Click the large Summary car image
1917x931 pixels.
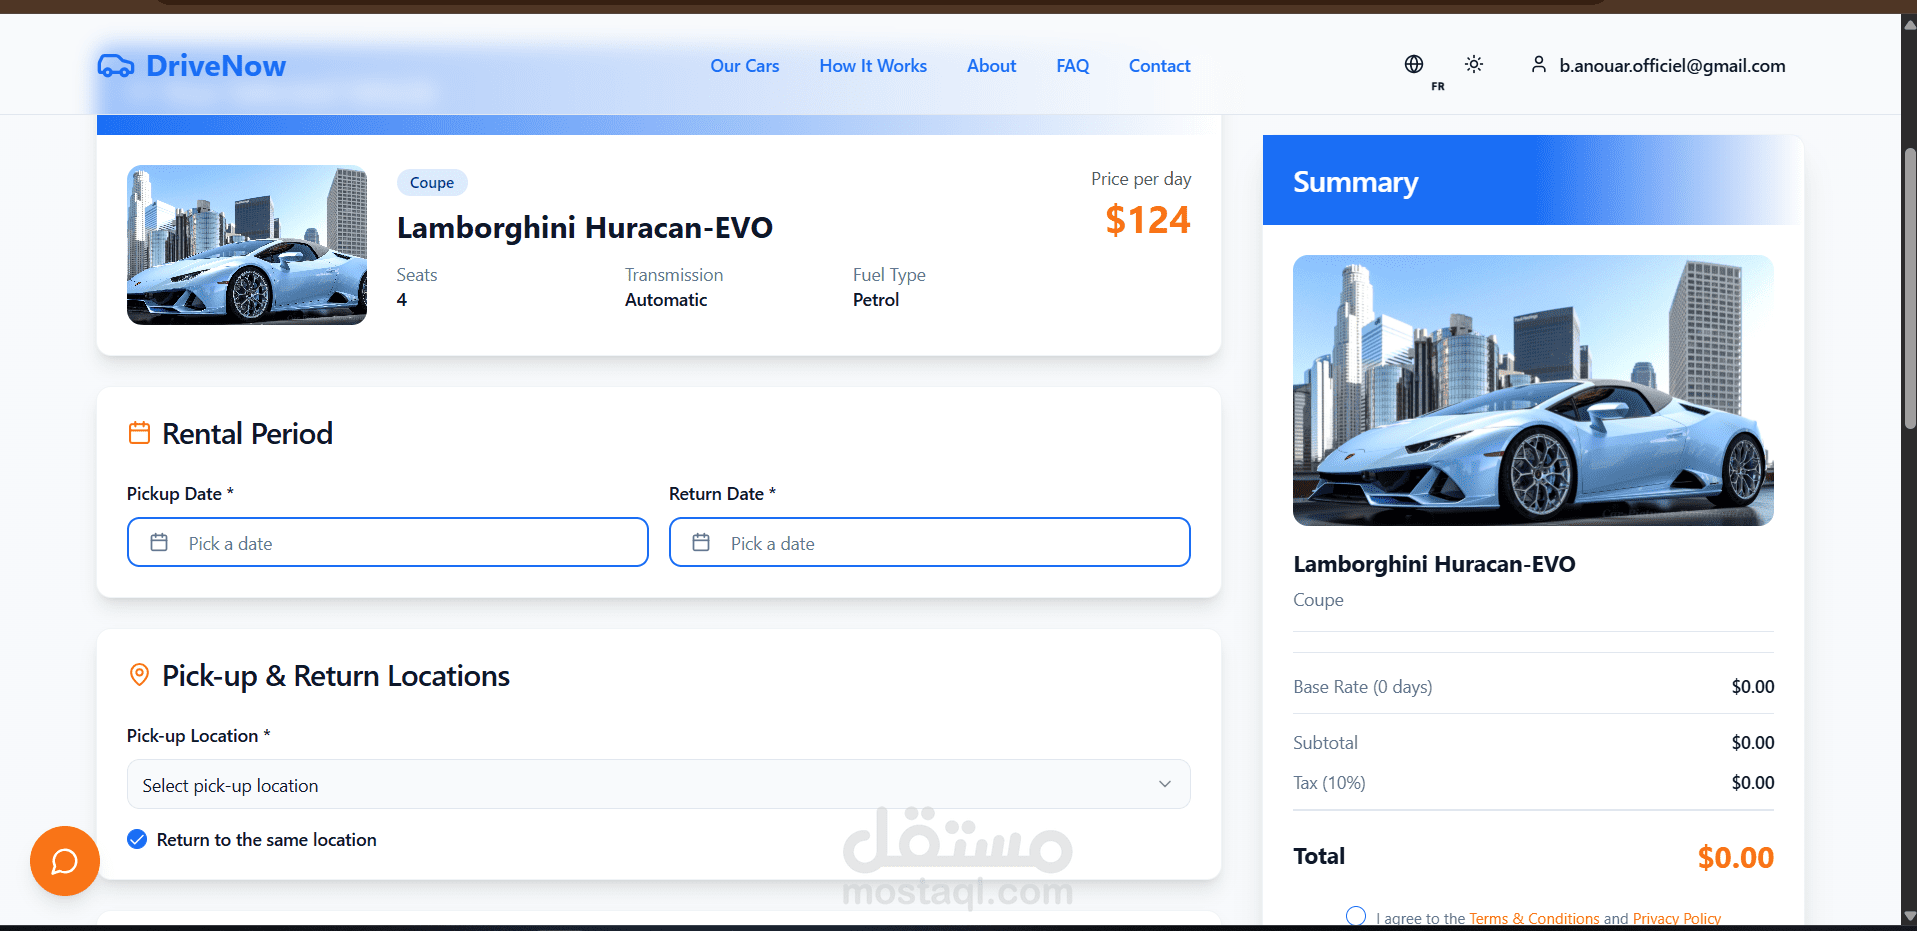1533,390
